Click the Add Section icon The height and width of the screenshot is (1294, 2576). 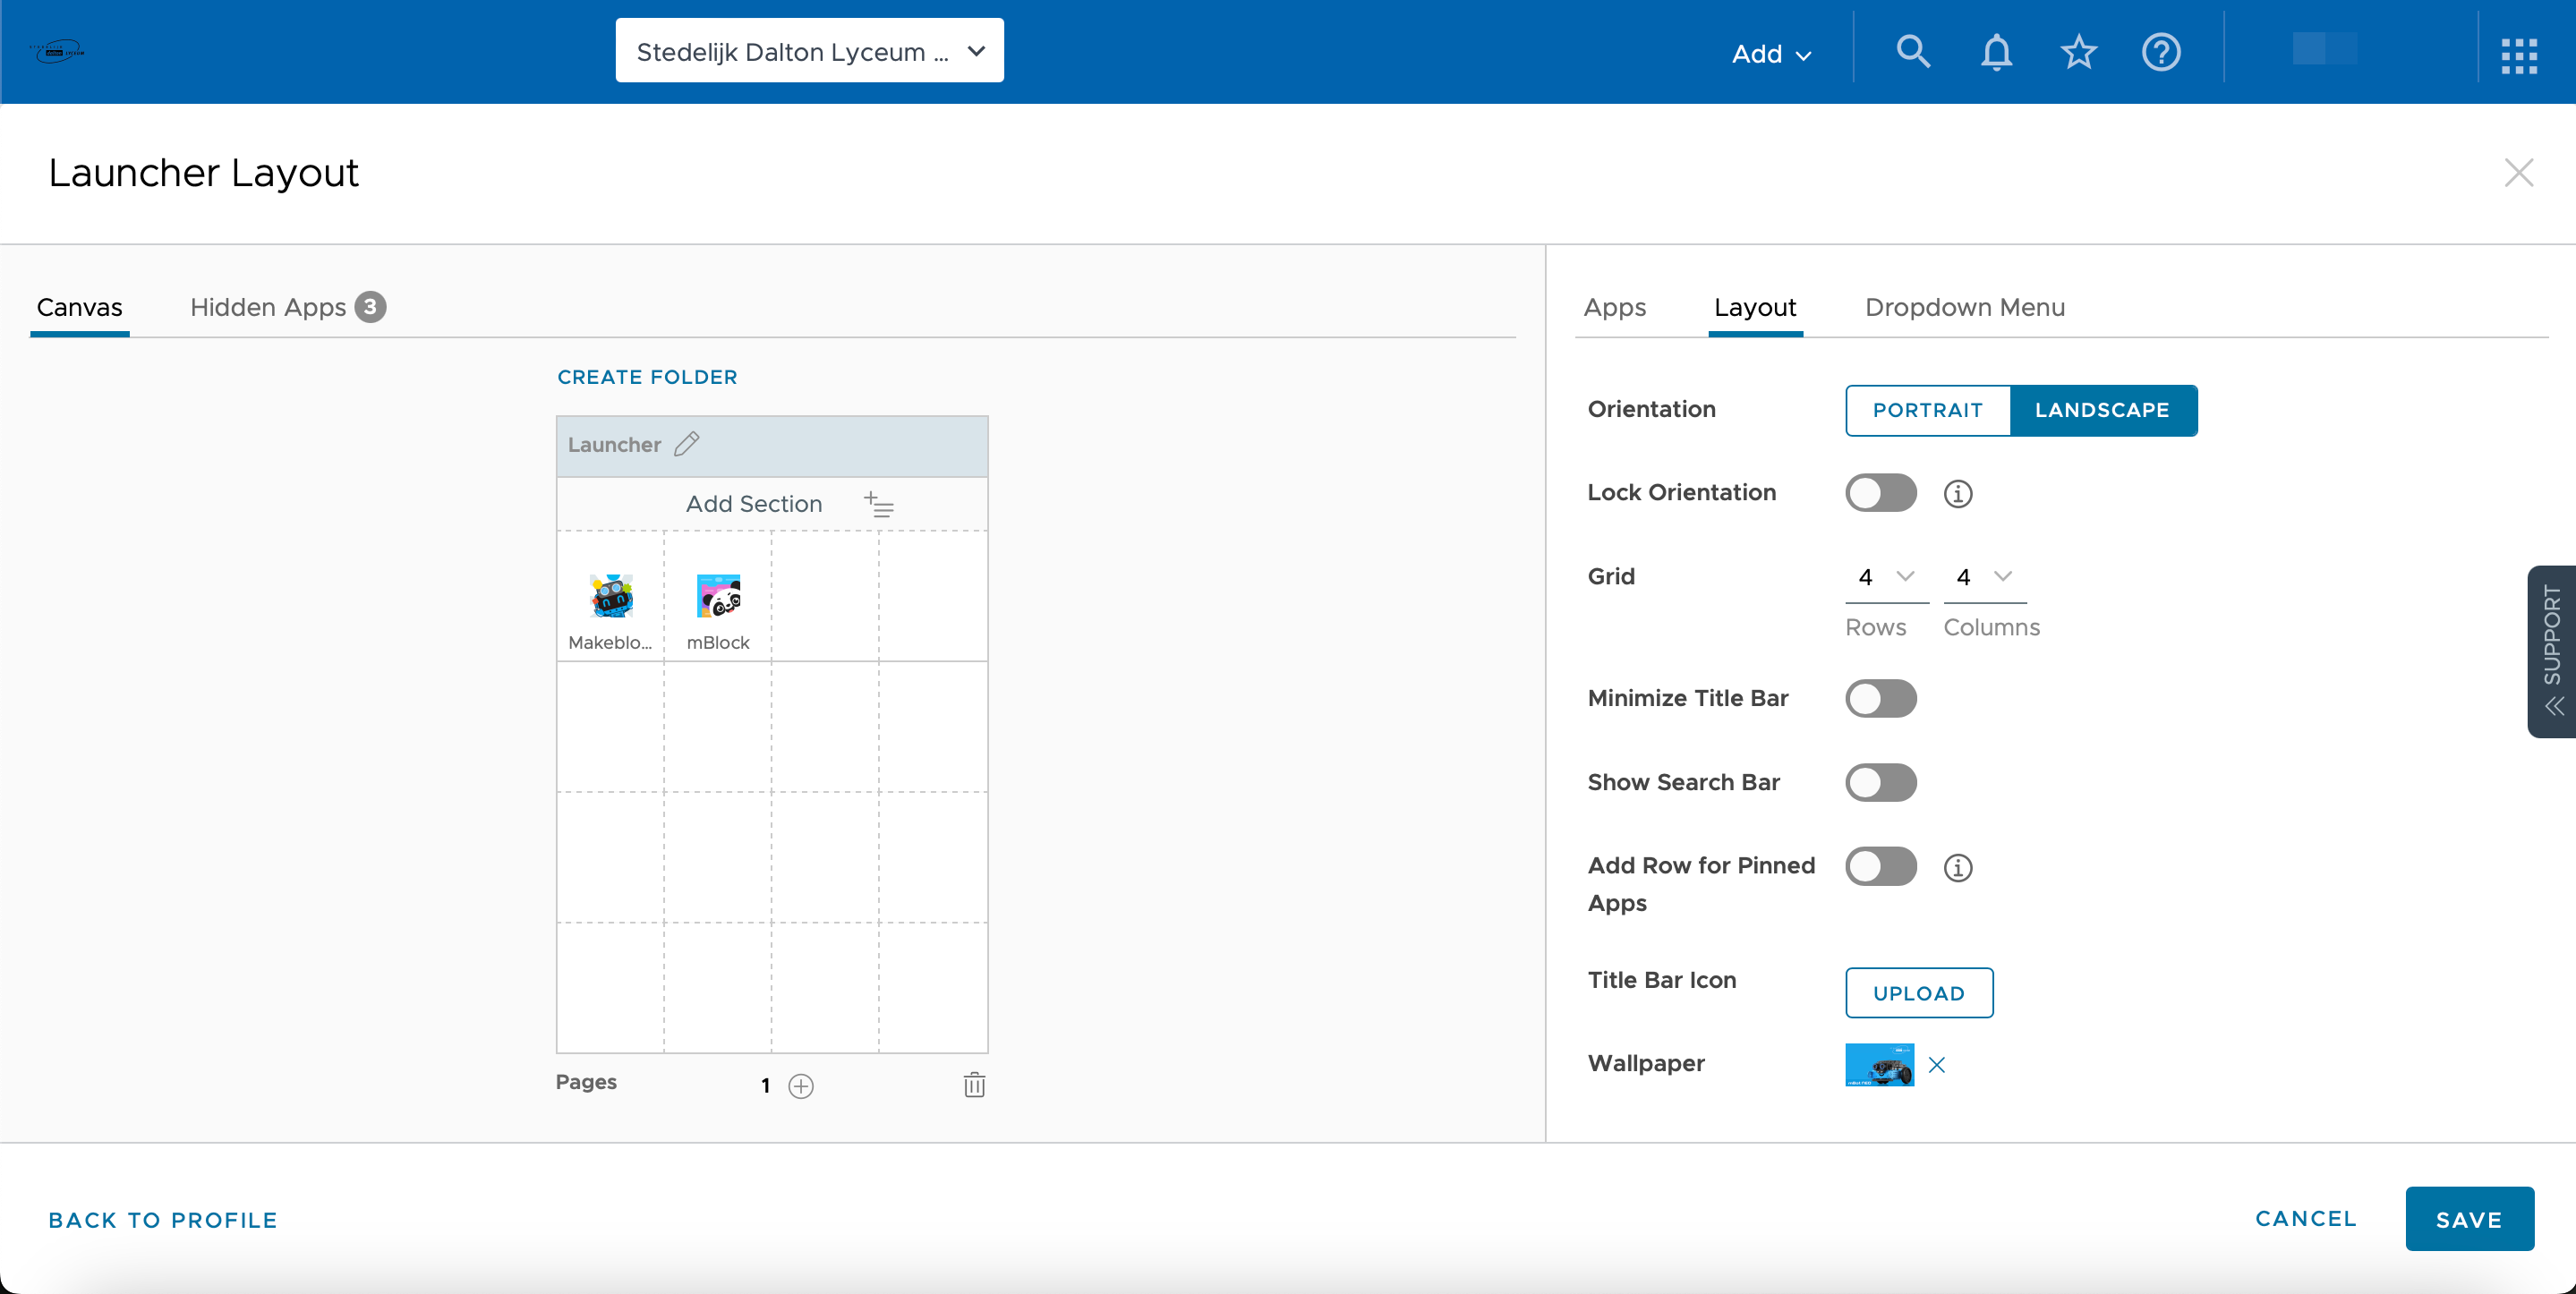(879, 504)
